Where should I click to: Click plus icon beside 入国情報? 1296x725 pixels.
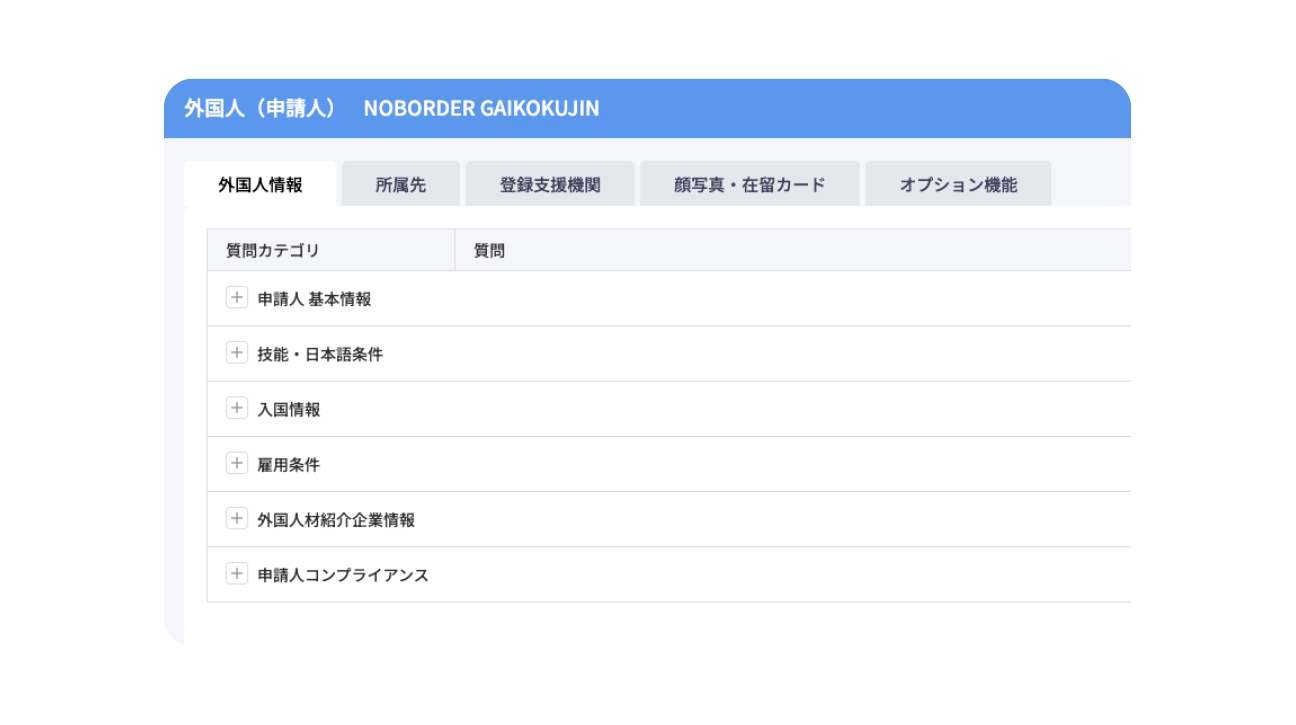(x=236, y=408)
